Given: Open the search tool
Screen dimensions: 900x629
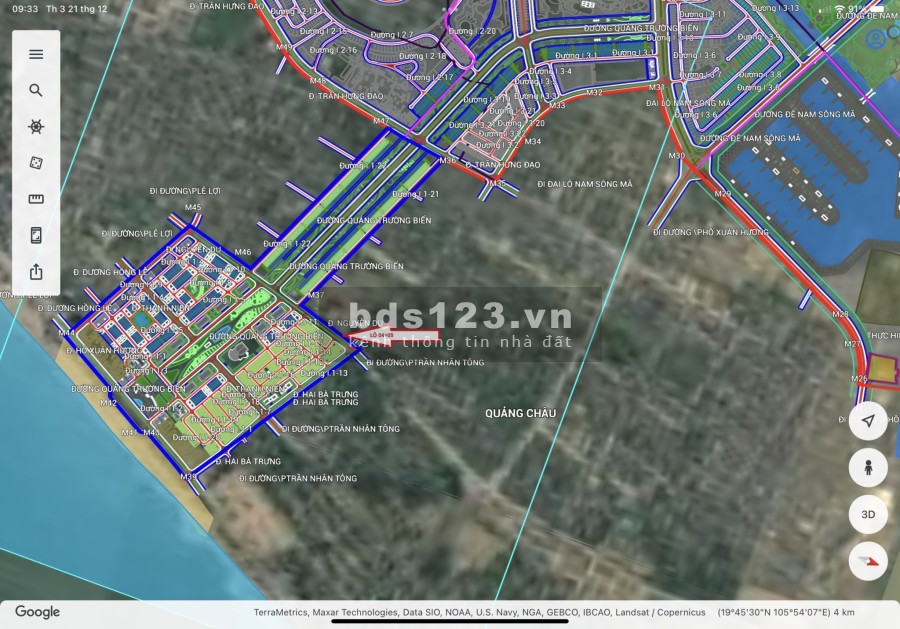Looking at the screenshot, I should pyautogui.click(x=36, y=90).
